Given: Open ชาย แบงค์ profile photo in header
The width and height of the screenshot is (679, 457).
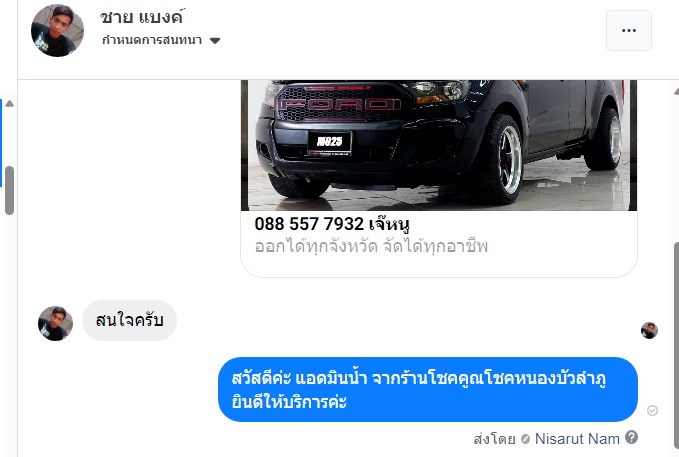Looking at the screenshot, I should coord(58,31).
